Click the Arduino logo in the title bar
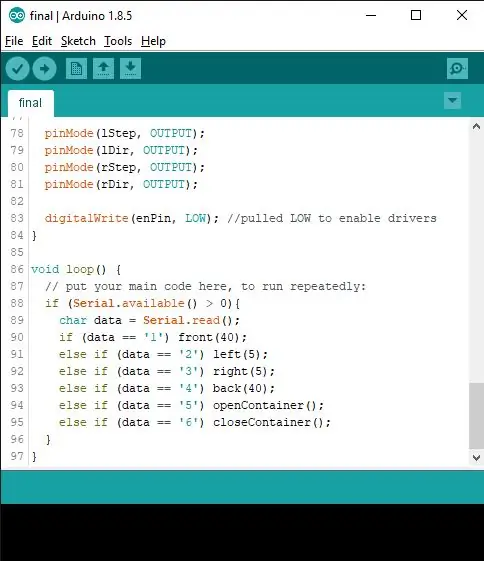This screenshot has width=484, height=561. (x=17, y=15)
